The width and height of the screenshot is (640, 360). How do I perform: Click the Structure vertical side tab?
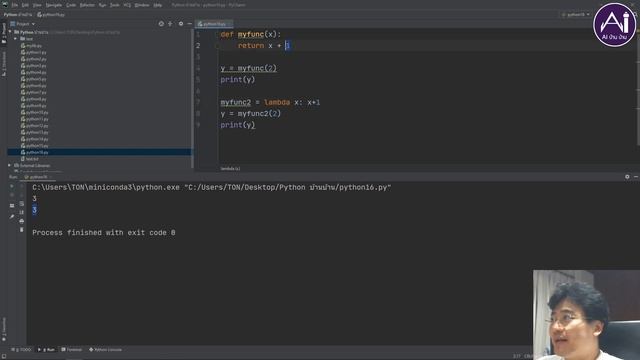[x=4, y=64]
